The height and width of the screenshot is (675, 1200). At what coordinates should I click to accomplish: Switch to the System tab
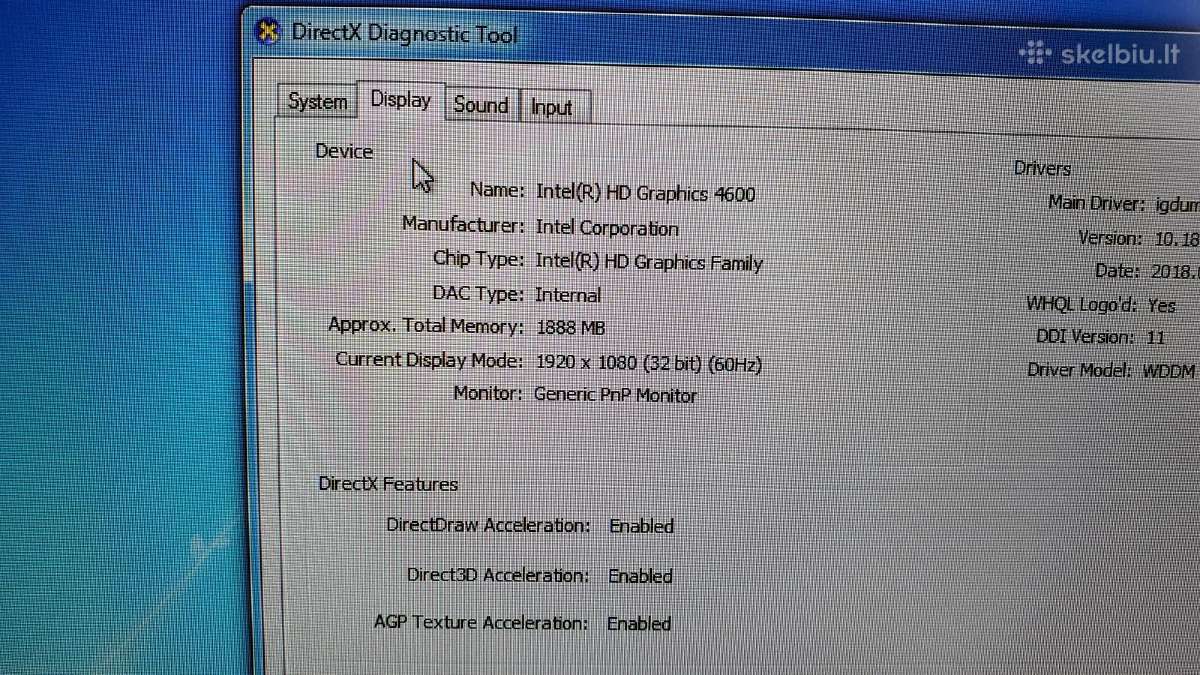317,102
